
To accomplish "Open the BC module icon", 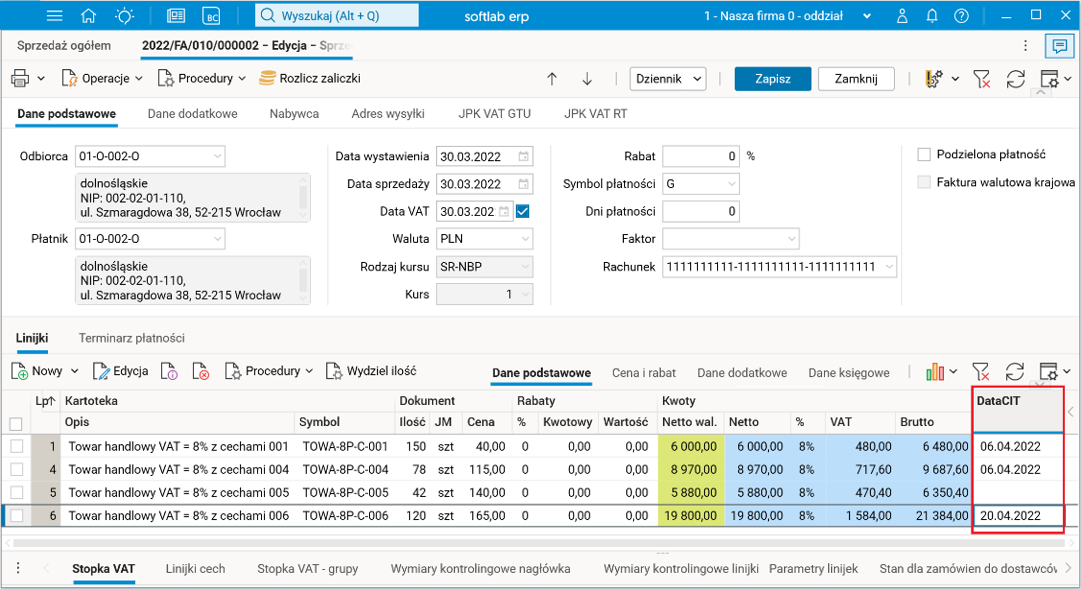I will click(x=211, y=16).
